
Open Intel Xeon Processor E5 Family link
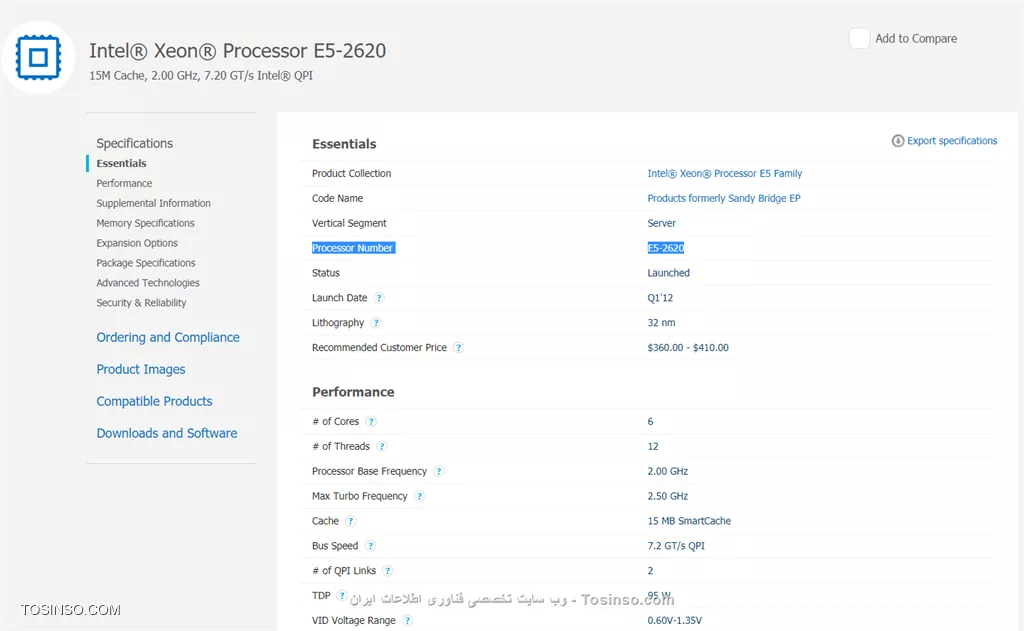[724, 173]
